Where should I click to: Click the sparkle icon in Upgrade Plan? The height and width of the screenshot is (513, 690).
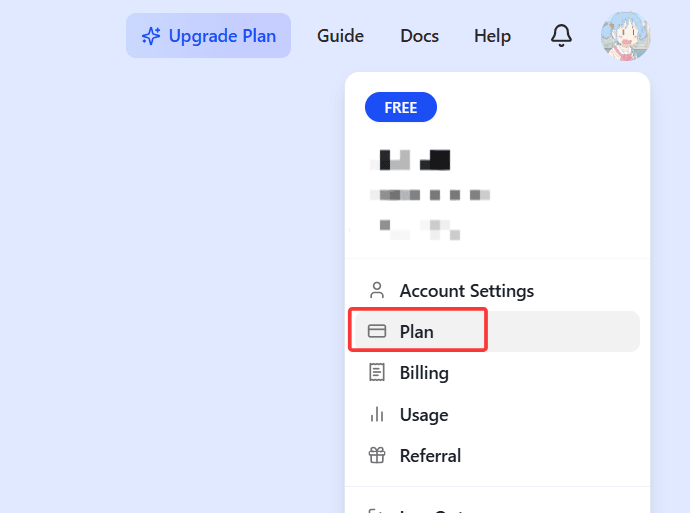click(151, 36)
